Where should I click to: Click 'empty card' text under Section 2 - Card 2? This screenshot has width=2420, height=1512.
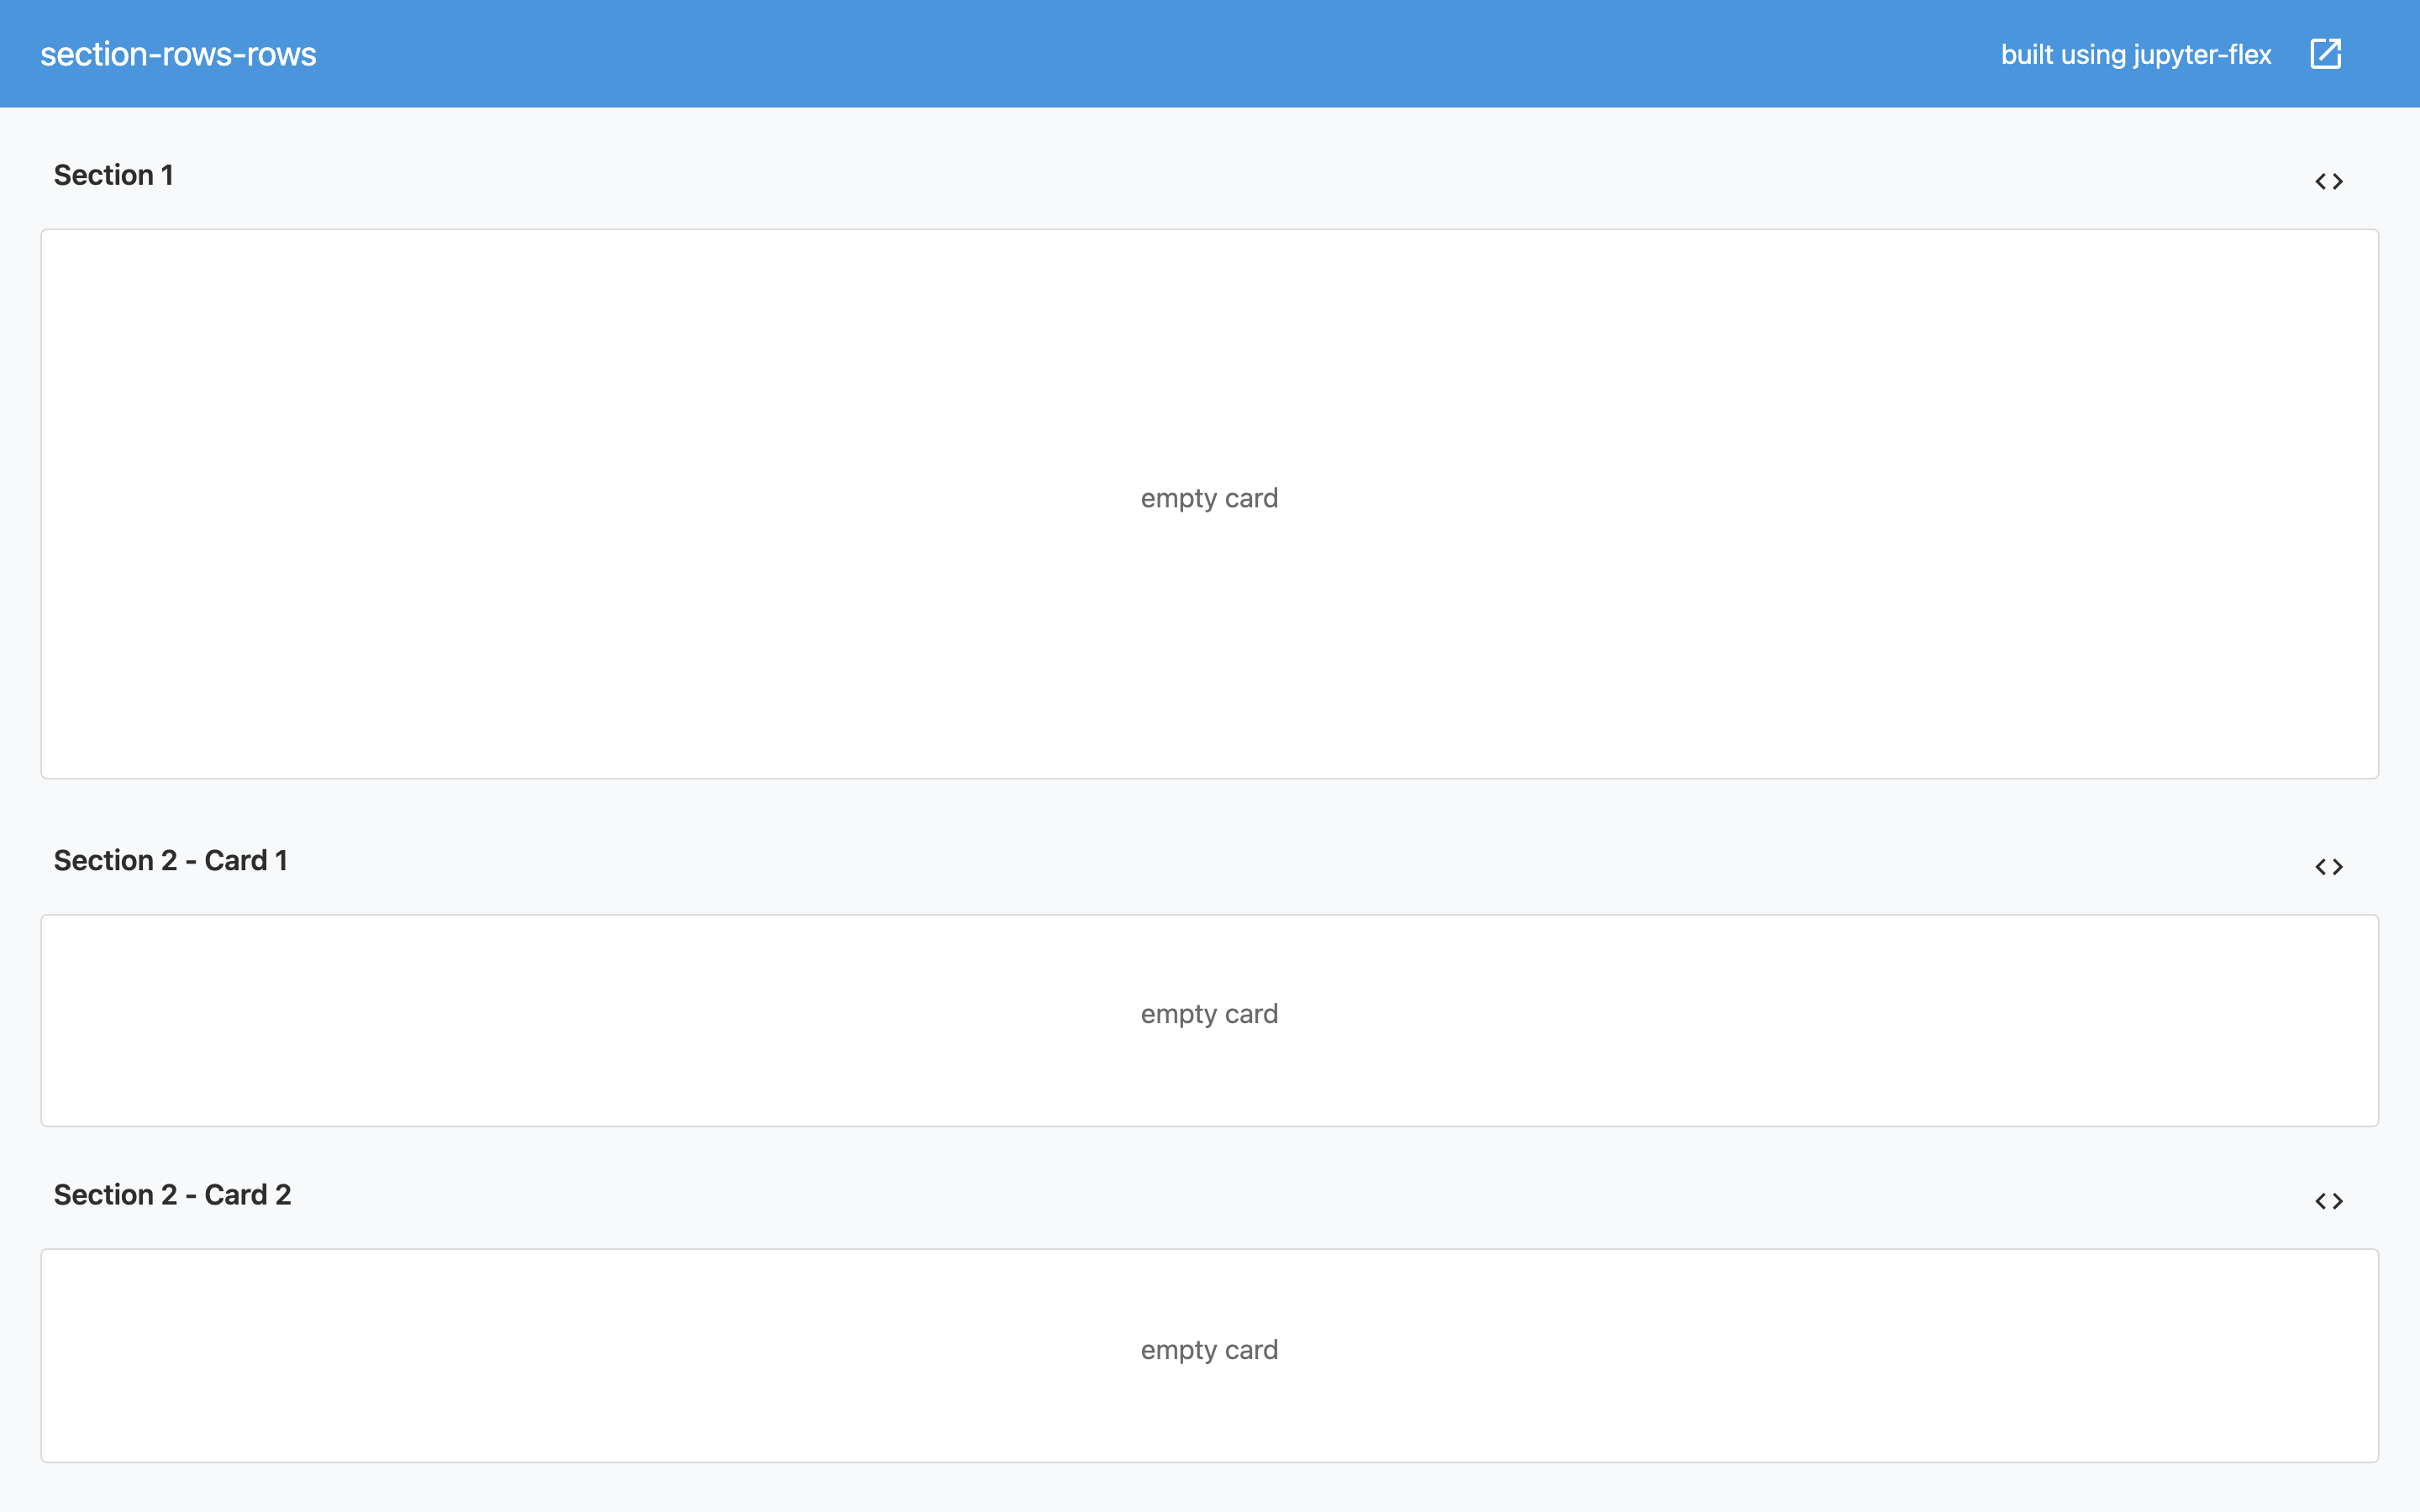click(1209, 1350)
